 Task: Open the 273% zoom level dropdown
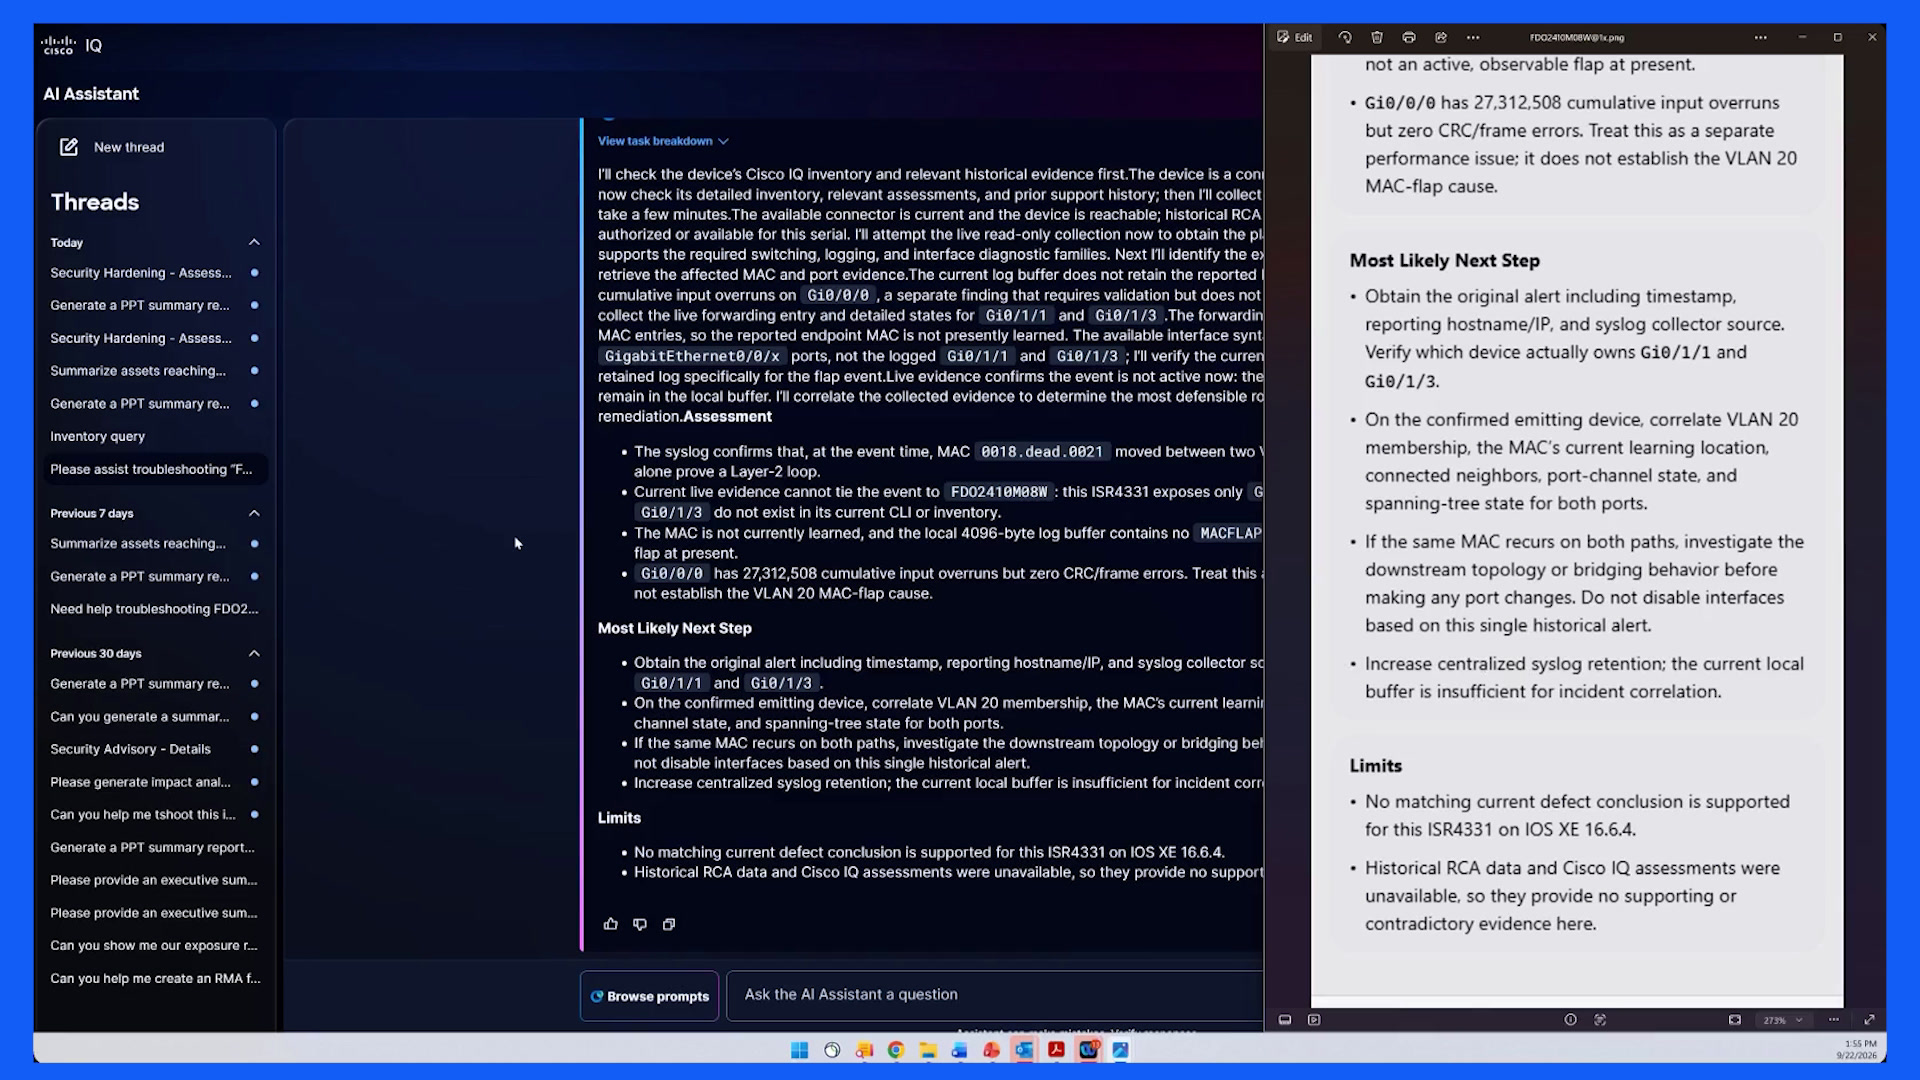point(1783,1020)
